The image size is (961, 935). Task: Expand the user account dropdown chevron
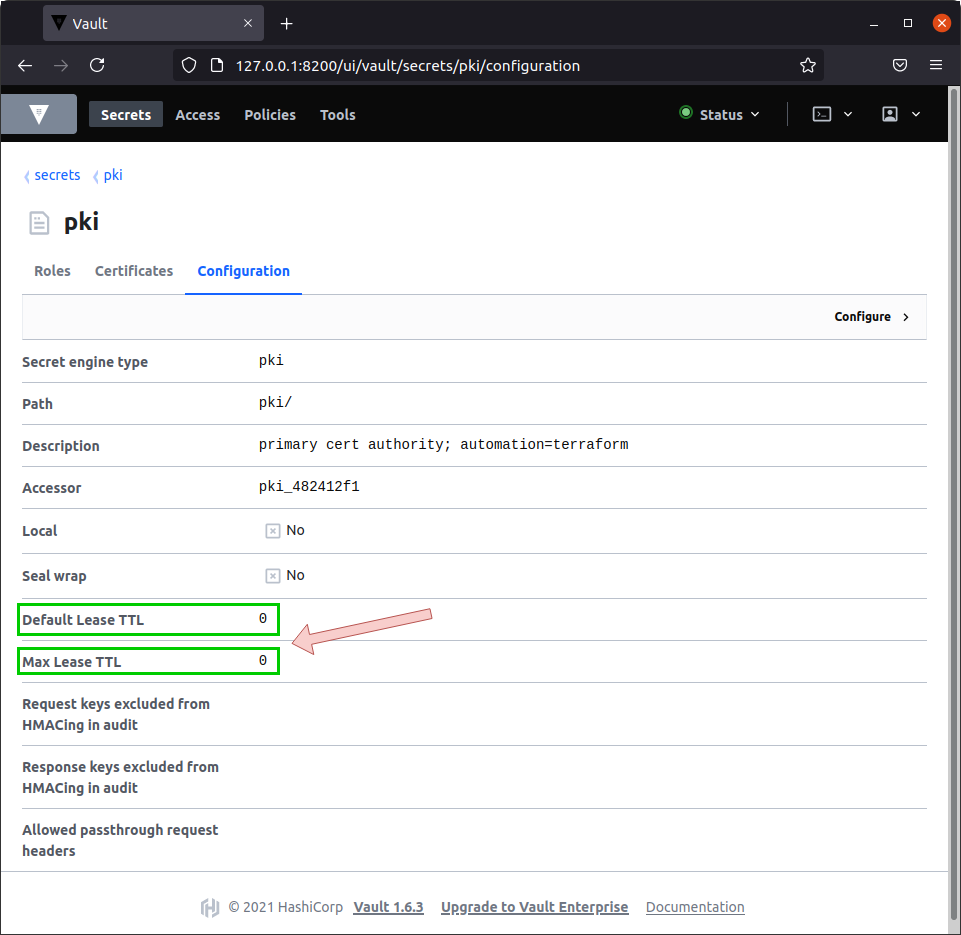click(916, 114)
